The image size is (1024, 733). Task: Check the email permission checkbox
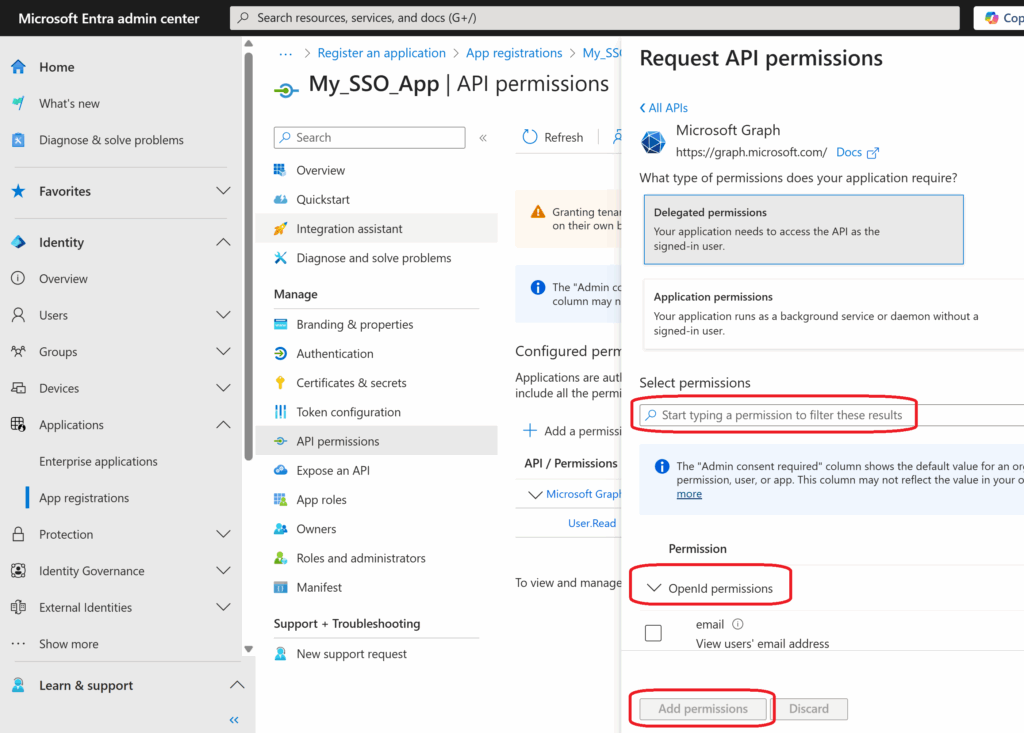pos(653,633)
